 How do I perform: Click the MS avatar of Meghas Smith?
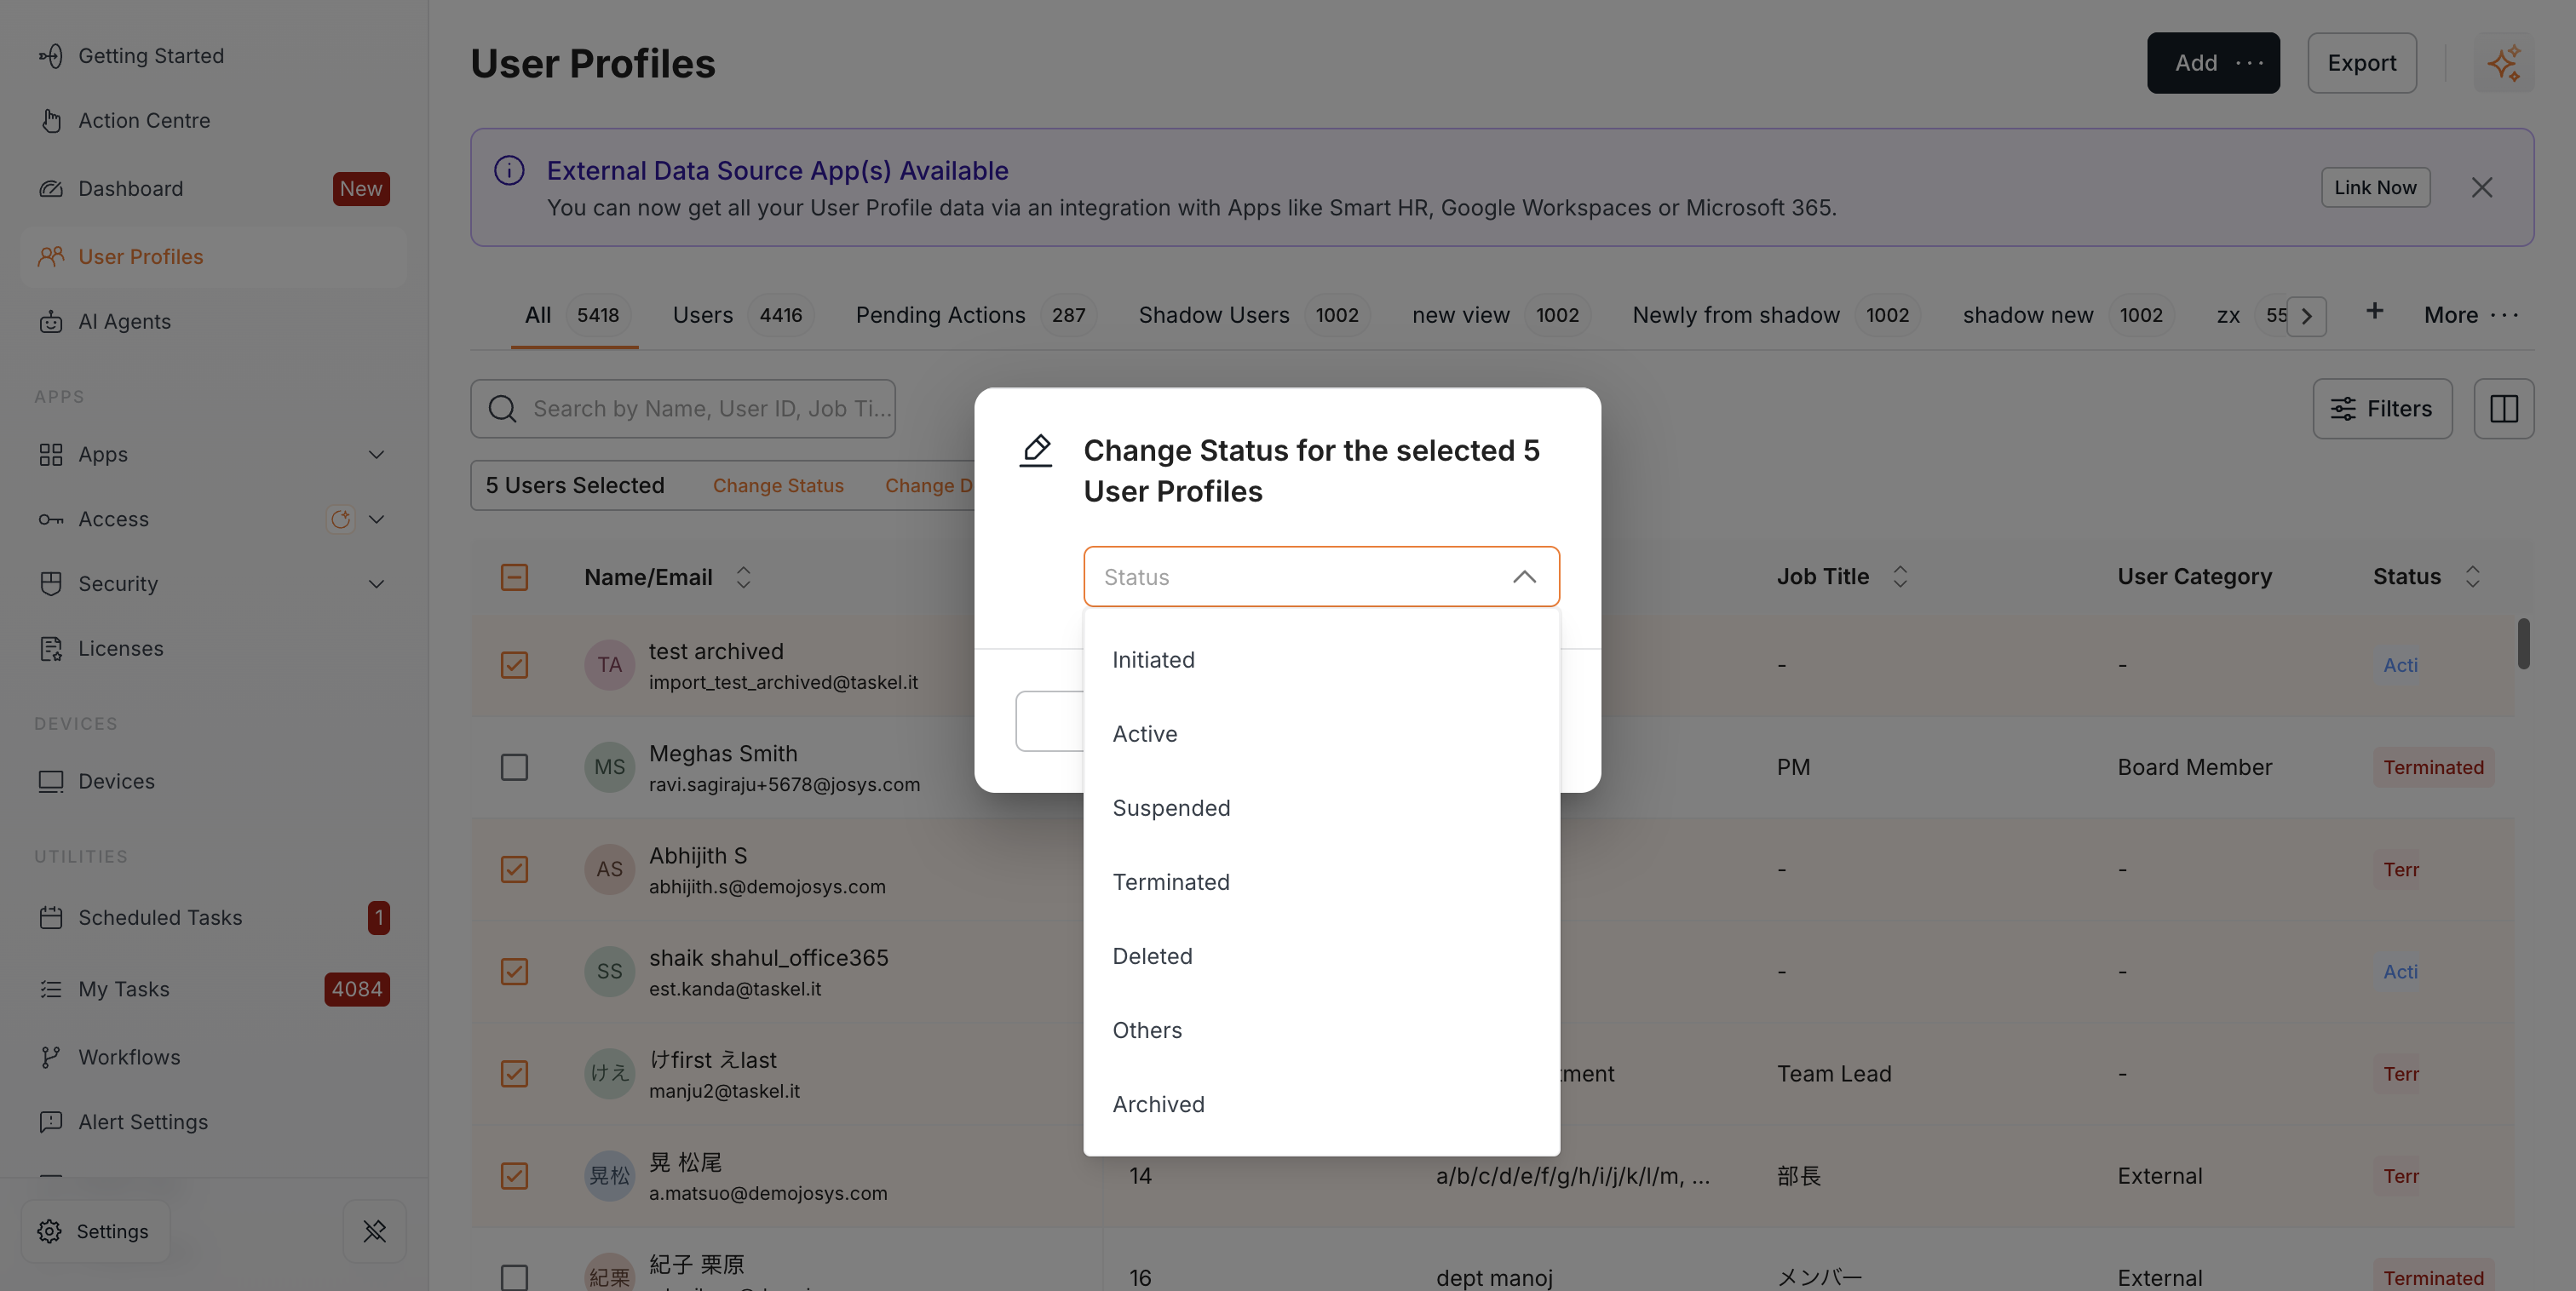coord(609,767)
